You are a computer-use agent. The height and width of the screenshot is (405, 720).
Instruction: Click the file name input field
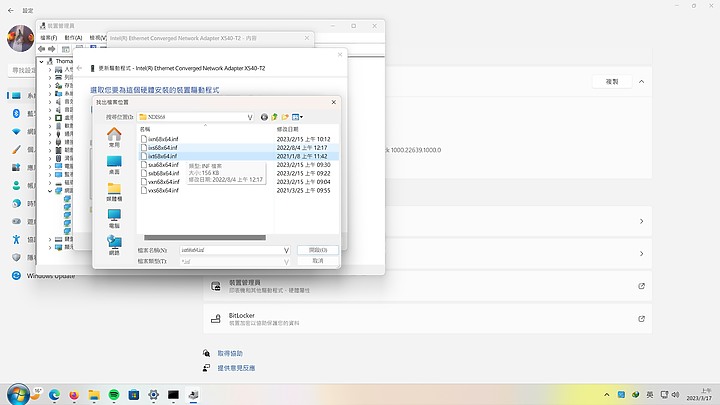[x=231, y=250]
